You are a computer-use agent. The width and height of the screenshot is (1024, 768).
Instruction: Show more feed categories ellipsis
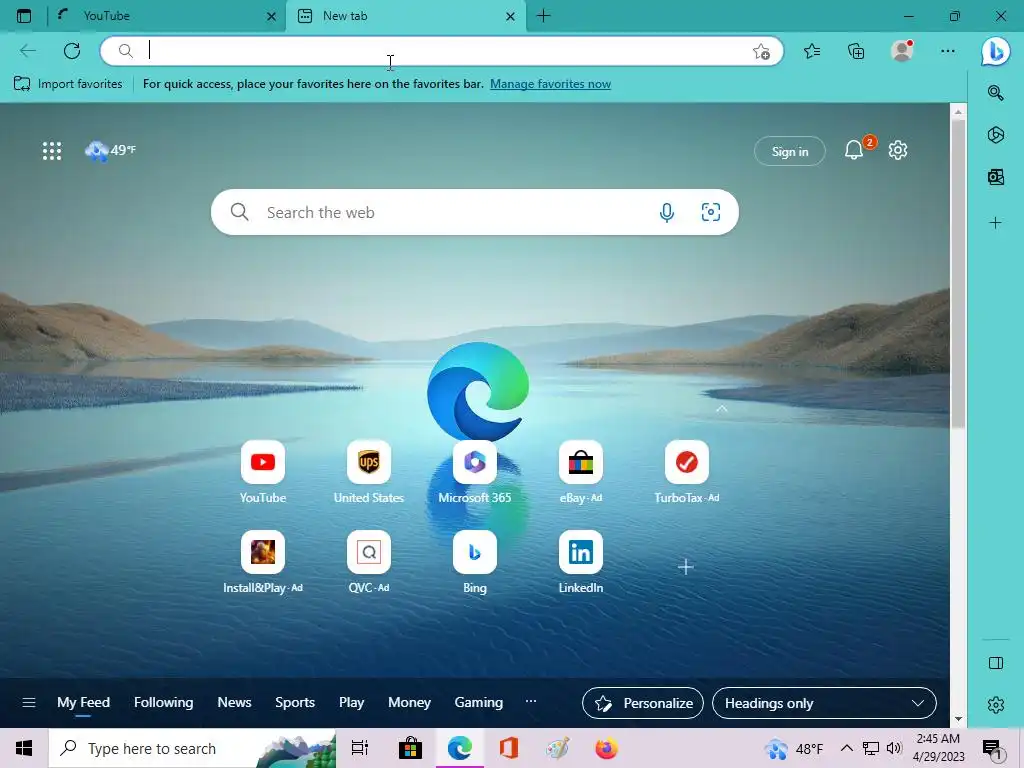[531, 701]
